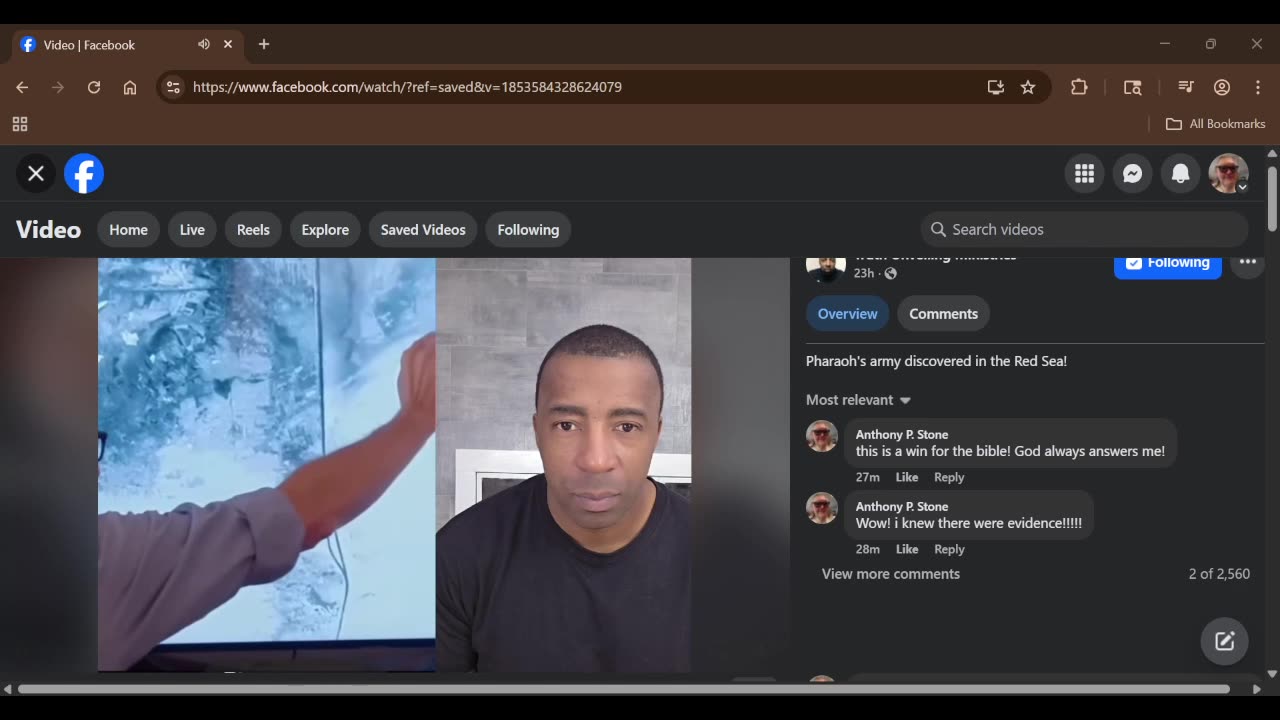Click the 'Pharaoh's army discovered in the Red Sea!' caption
This screenshot has height=720, width=1280.
[x=936, y=361]
